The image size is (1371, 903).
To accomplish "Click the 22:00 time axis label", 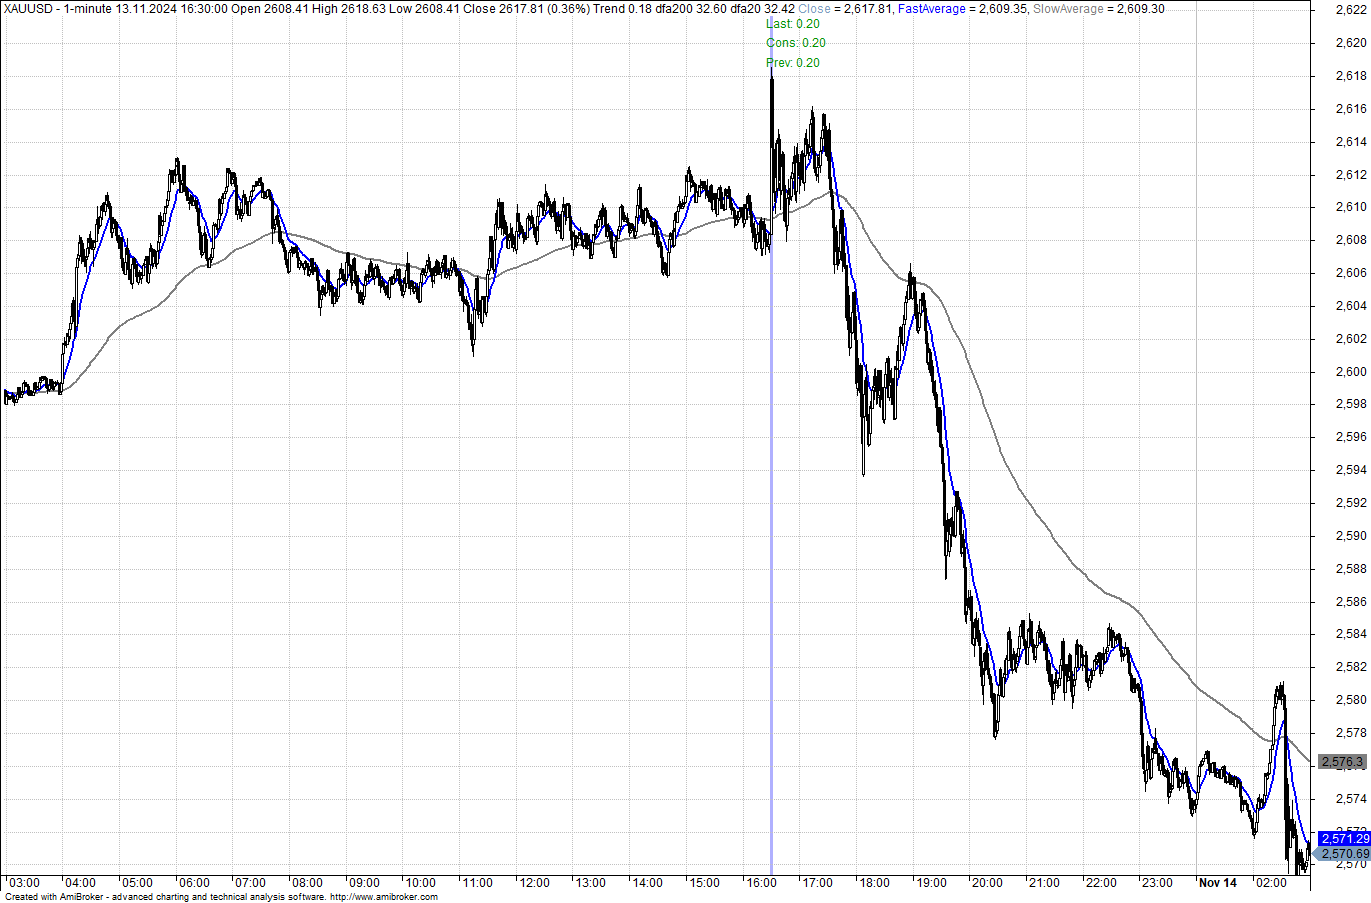I will (x=1101, y=883).
